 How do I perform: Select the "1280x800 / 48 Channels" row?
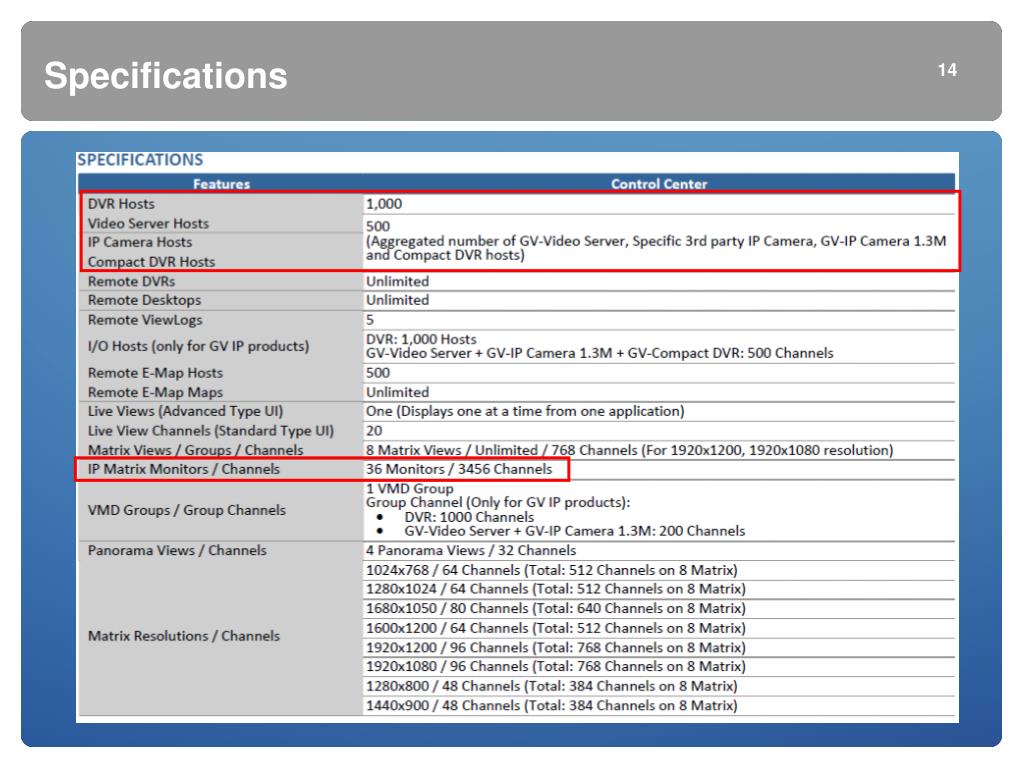coord(552,686)
